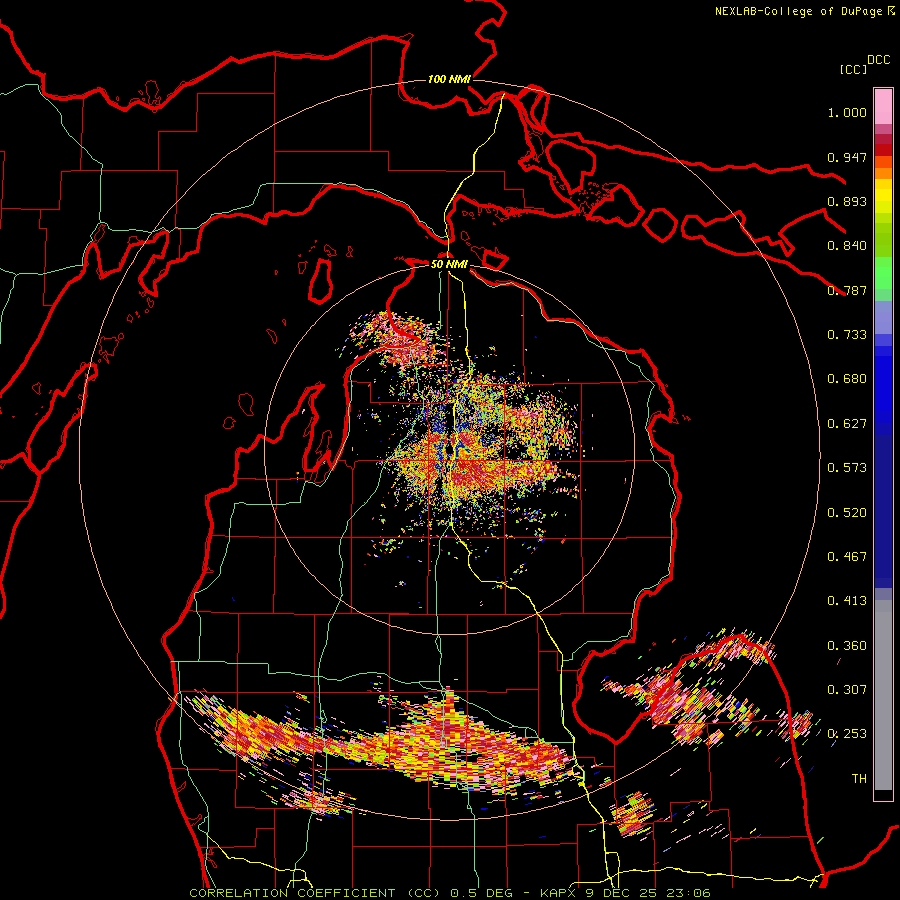The image size is (900, 900).
Task: Click the 0.893 value on color scale
Action: tap(847, 201)
